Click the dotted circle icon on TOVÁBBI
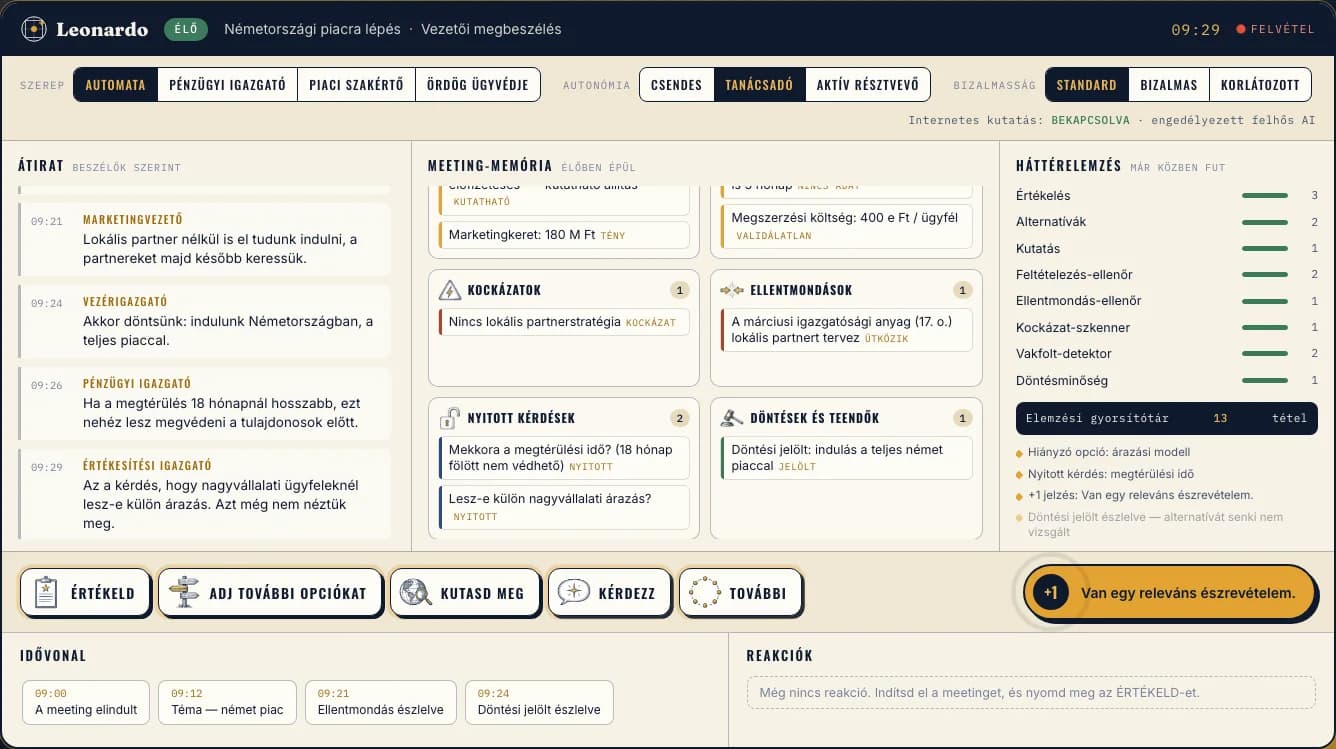The width and height of the screenshot is (1336, 749). (704, 593)
